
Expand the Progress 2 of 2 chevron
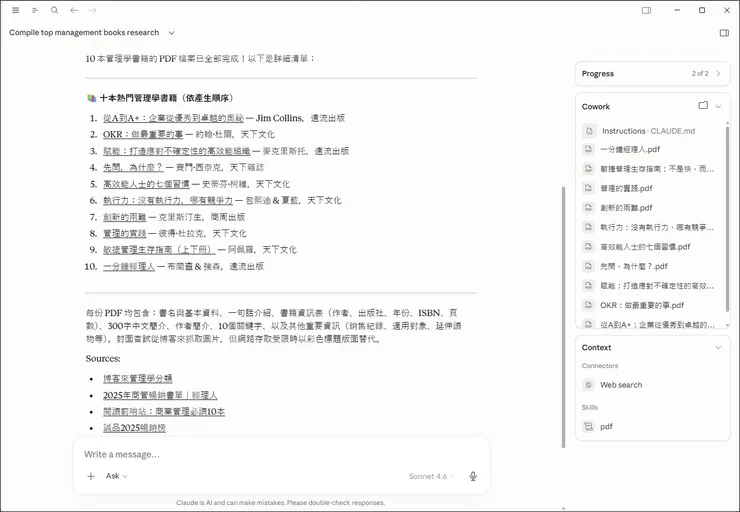point(718,73)
